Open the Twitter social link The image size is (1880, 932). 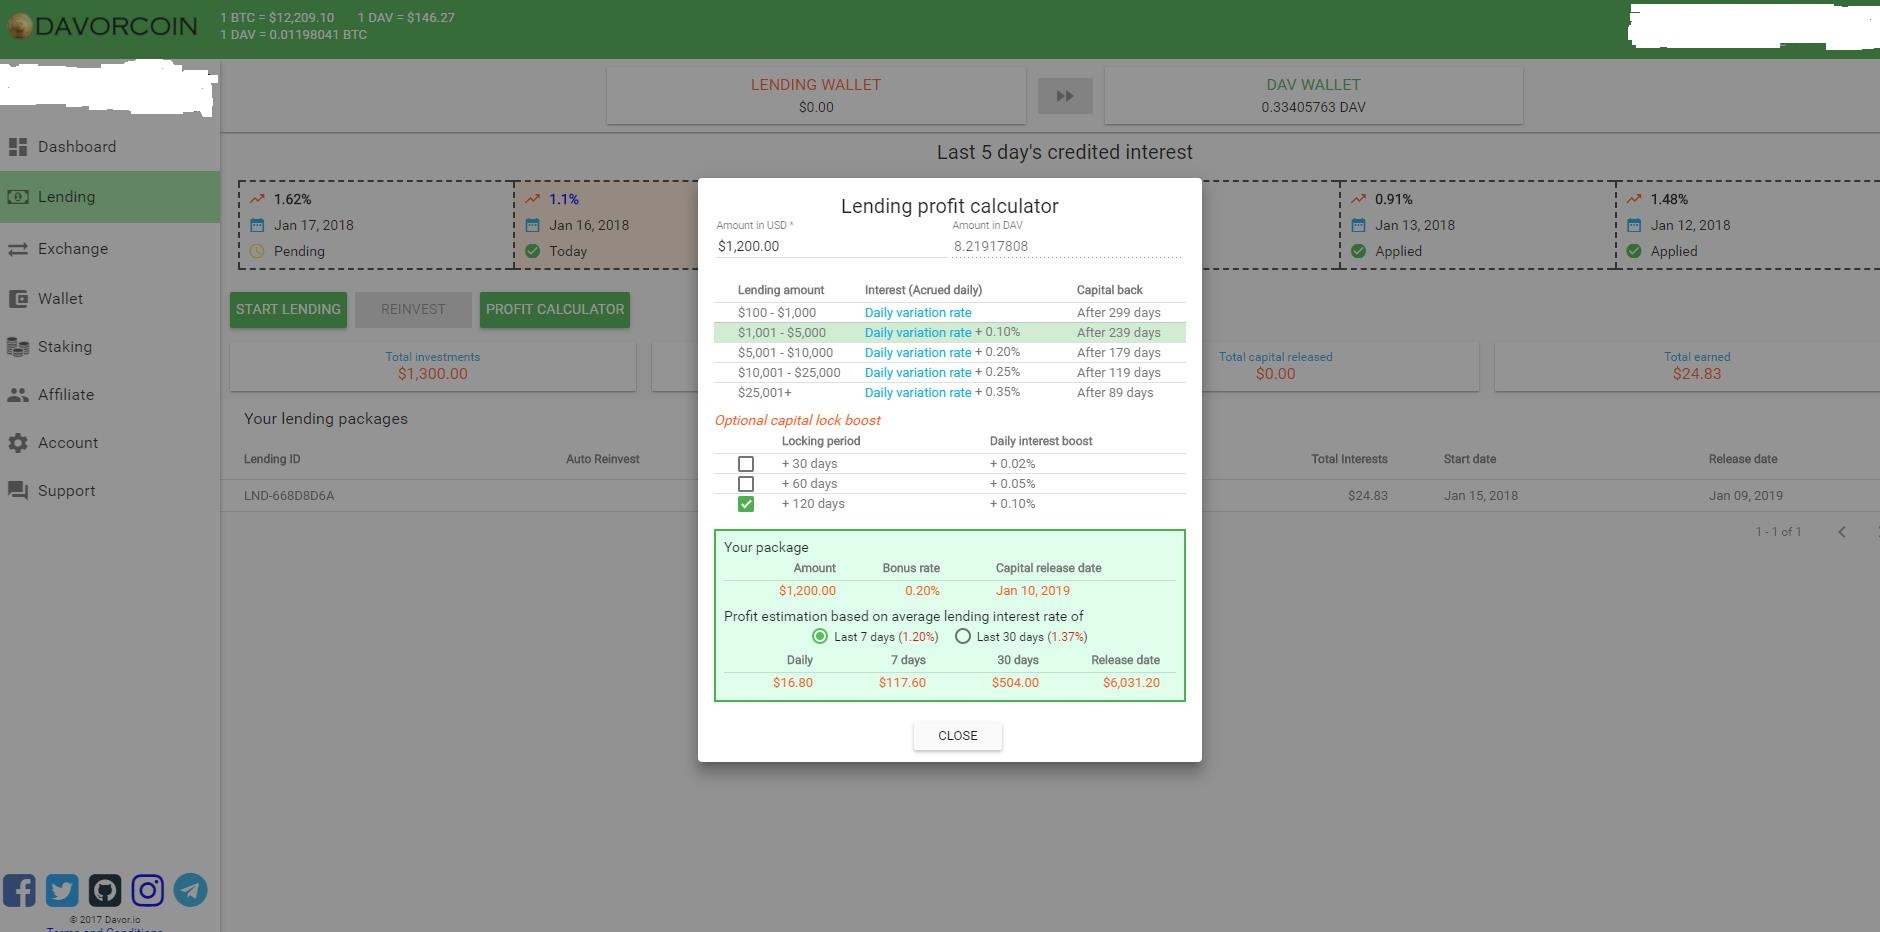(x=62, y=890)
